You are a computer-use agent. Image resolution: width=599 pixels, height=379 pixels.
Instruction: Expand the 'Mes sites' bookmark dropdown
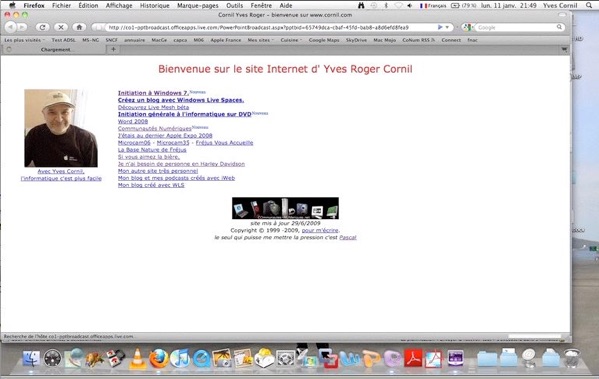(x=261, y=40)
